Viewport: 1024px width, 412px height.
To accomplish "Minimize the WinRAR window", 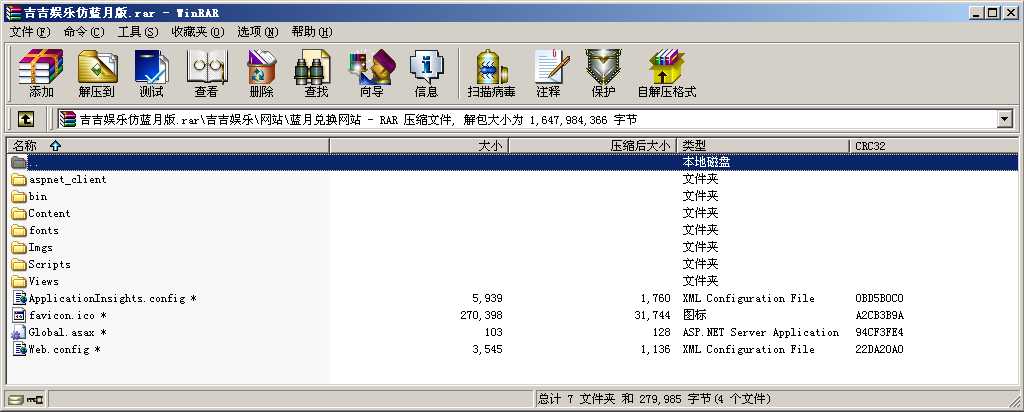I will (x=978, y=12).
